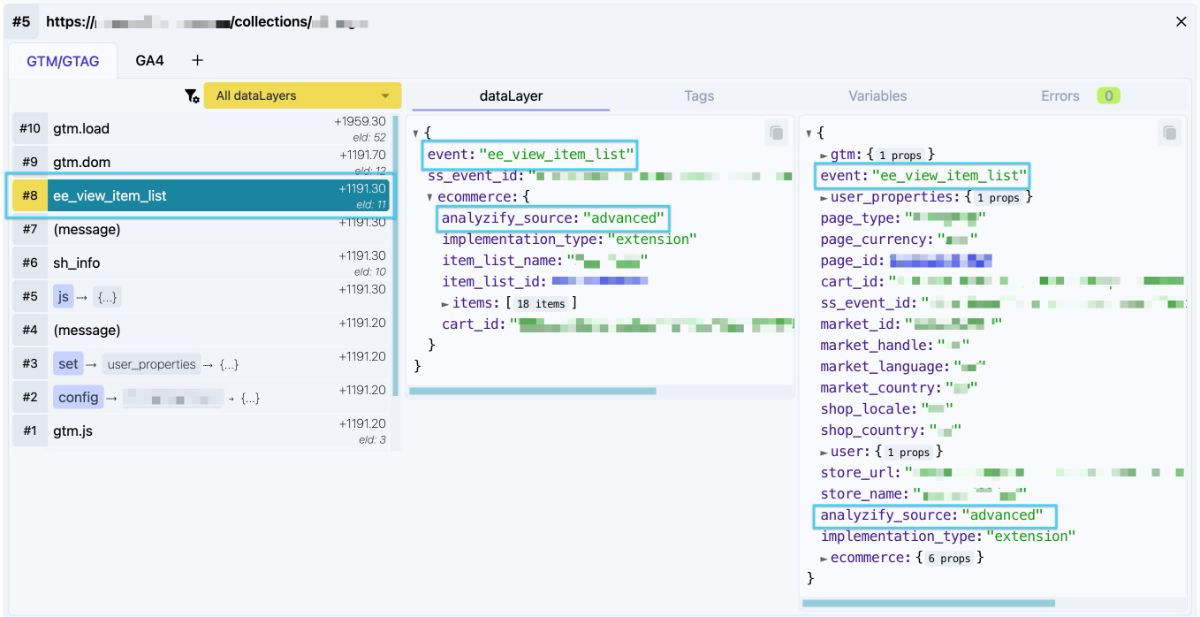This screenshot has width=1200, height=617.
Task: Collapse the root object in right panel
Action: 810,133
